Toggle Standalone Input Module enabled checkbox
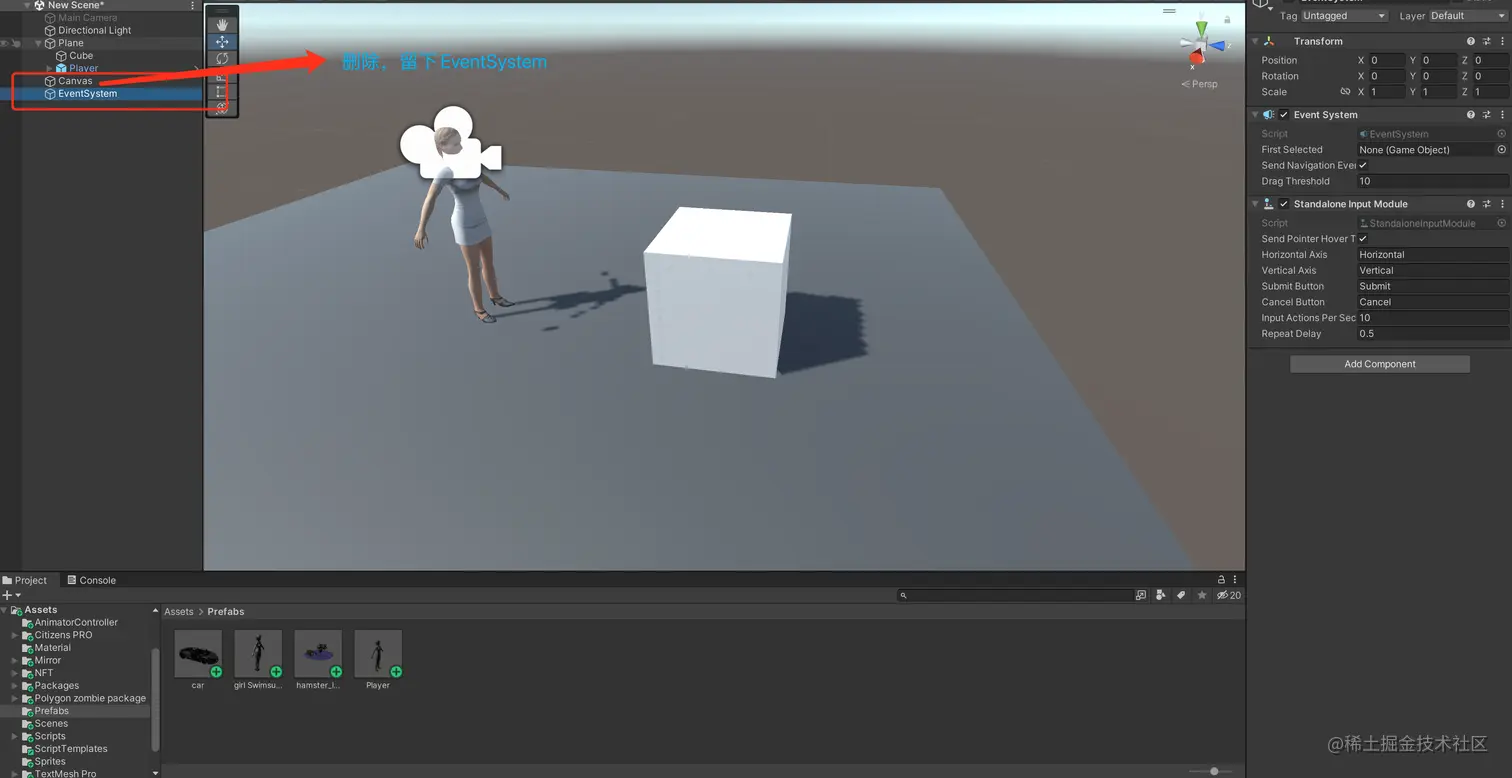1512x778 pixels. coord(1284,204)
